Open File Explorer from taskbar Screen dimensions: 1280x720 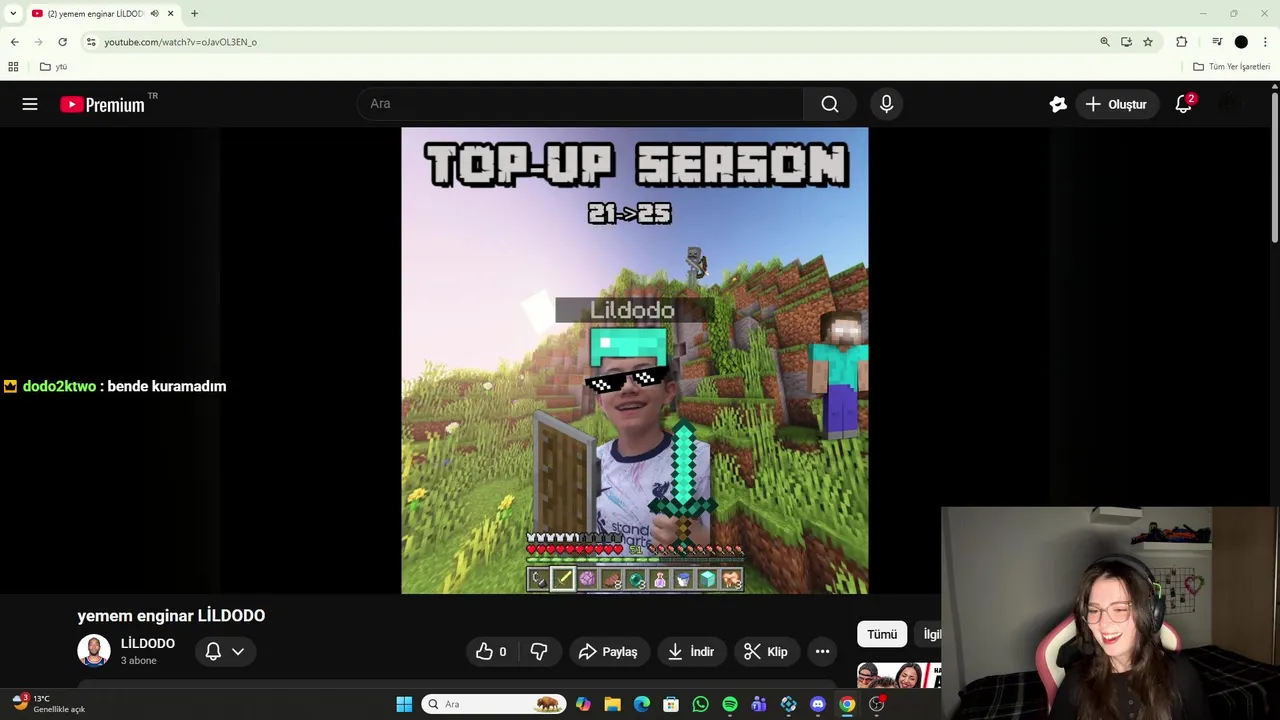(x=612, y=704)
